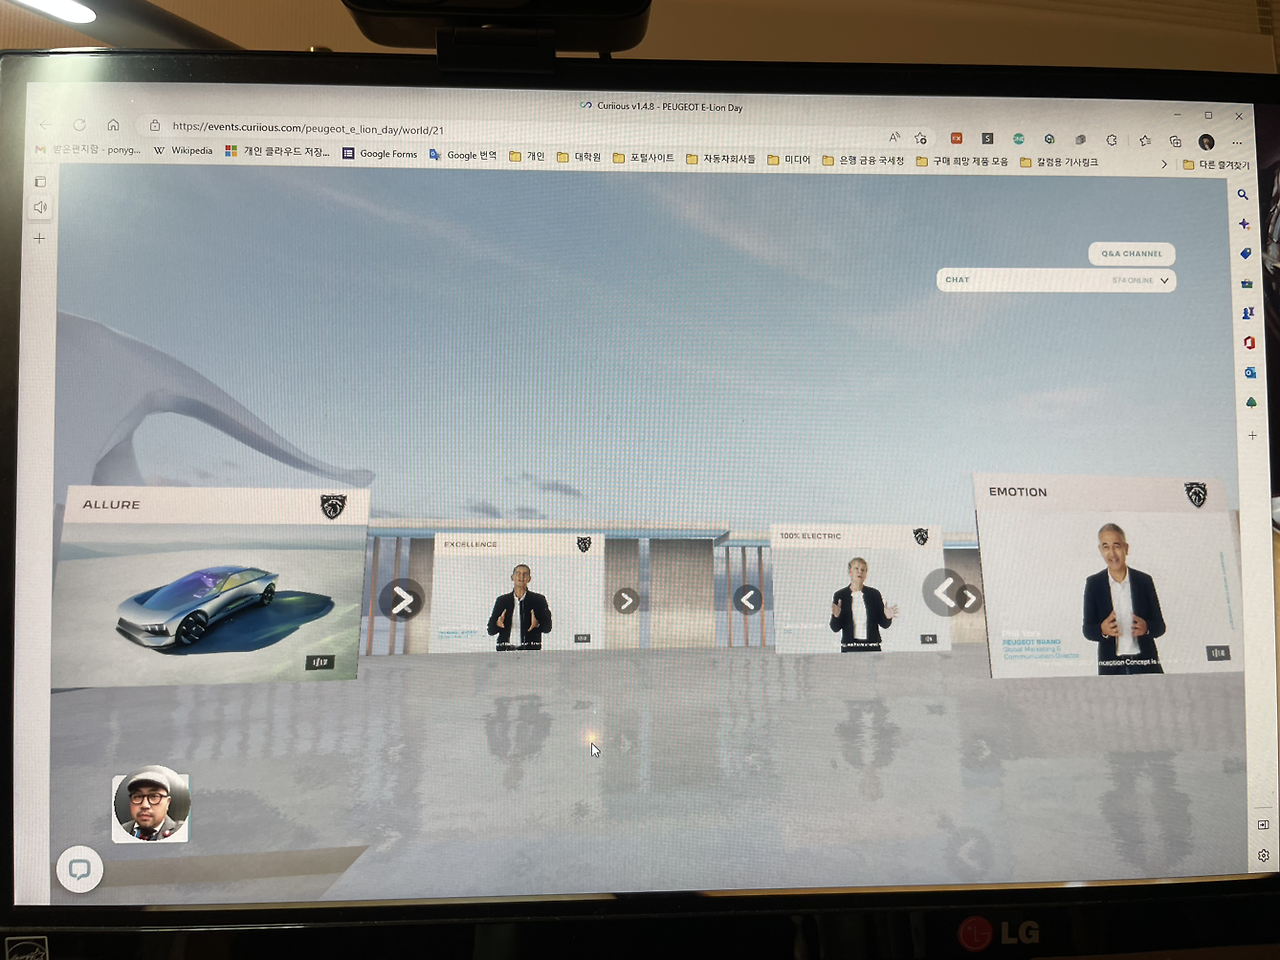
Task: Expand the 자동차회사들 bookmarks folder
Action: coord(721,158)
